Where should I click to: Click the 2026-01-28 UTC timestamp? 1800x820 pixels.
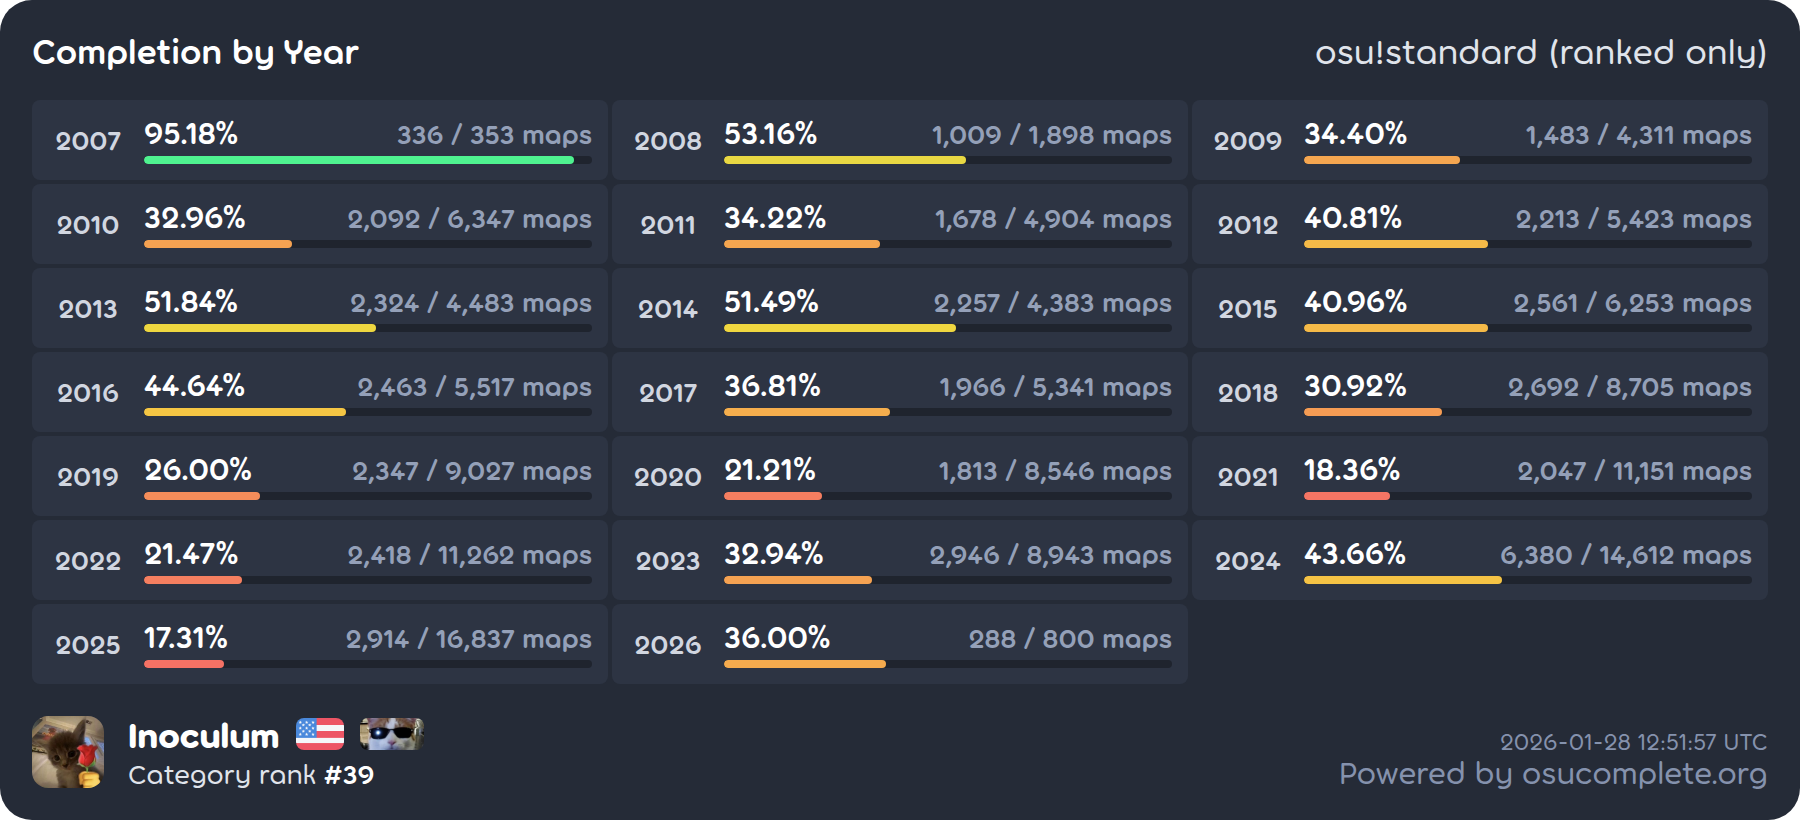pos(1632,742)
